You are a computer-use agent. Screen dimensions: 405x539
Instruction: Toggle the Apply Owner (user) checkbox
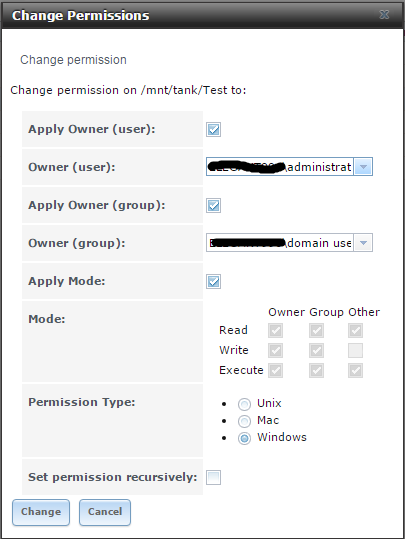tap(213, 130)
